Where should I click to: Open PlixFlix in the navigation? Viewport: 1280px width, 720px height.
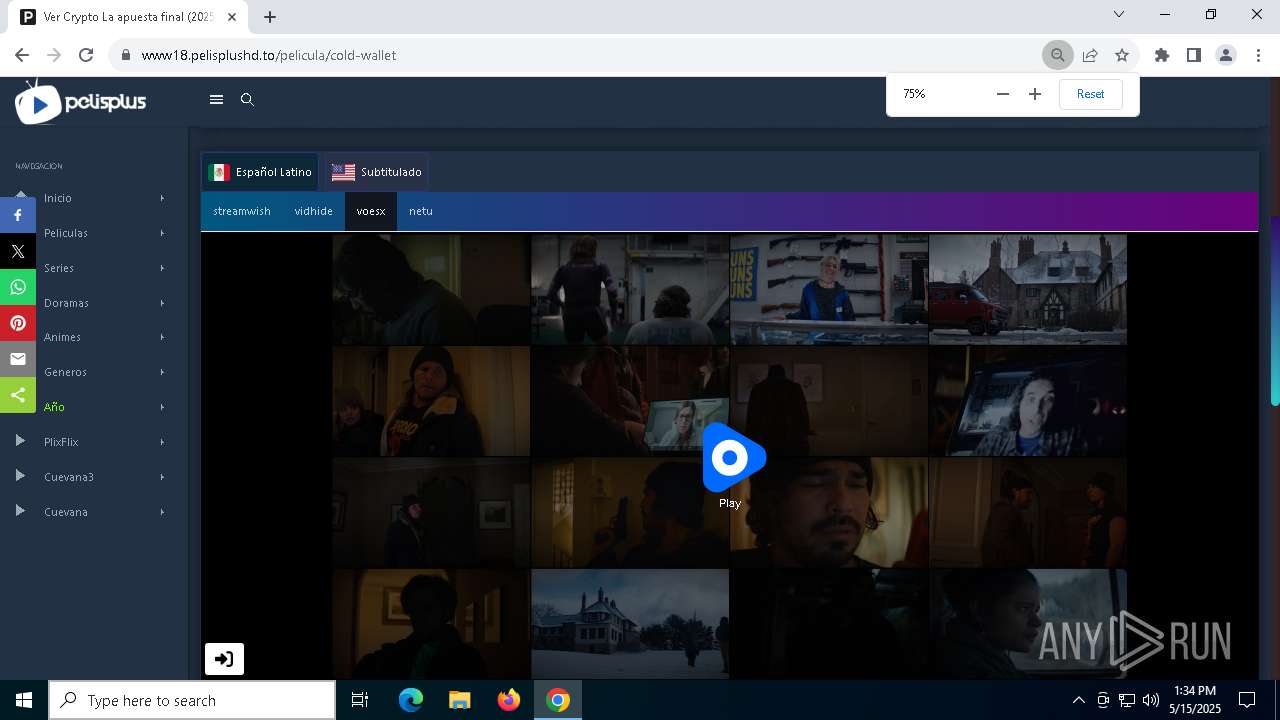[x=61, y=442]
